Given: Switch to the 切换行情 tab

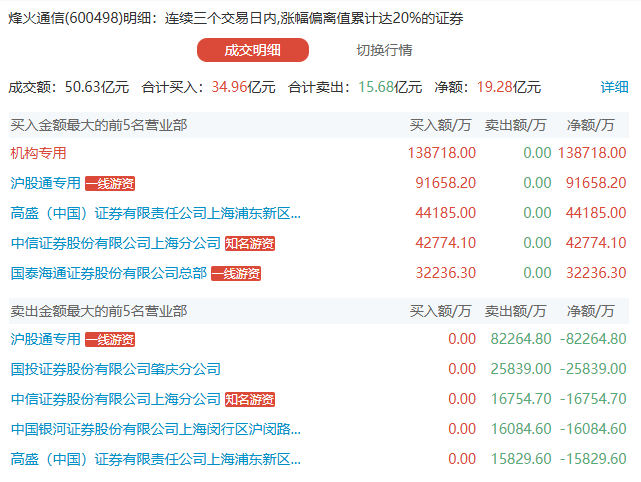Looking at the screenshot, I should [x=384, y=50].
